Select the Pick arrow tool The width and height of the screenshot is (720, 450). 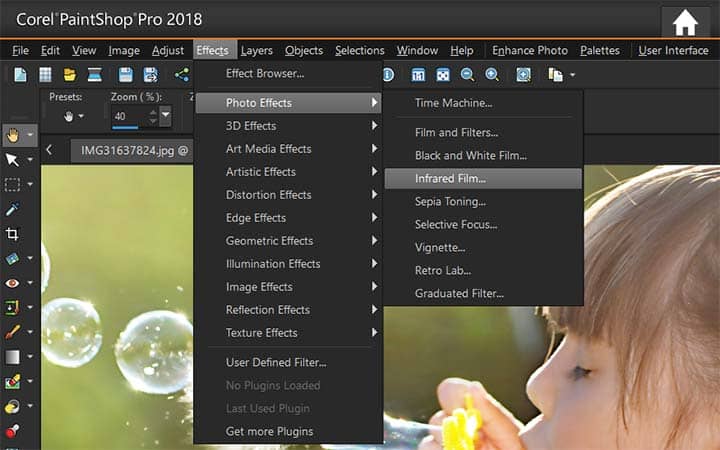point(12,160)
